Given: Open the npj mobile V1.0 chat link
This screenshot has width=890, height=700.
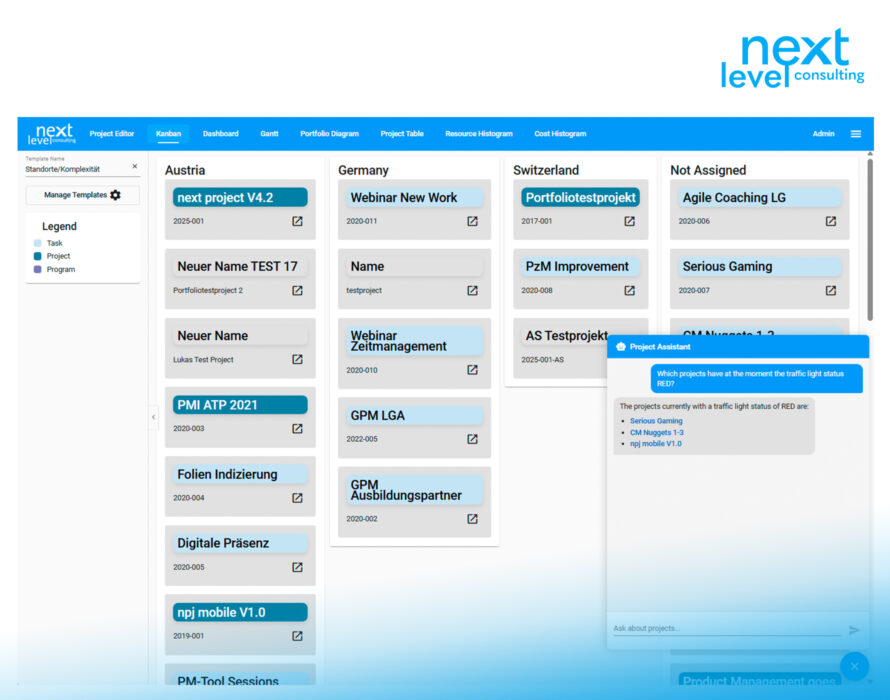Looking at the screenshot, I should pyautogui.click(x=655, y=443).
